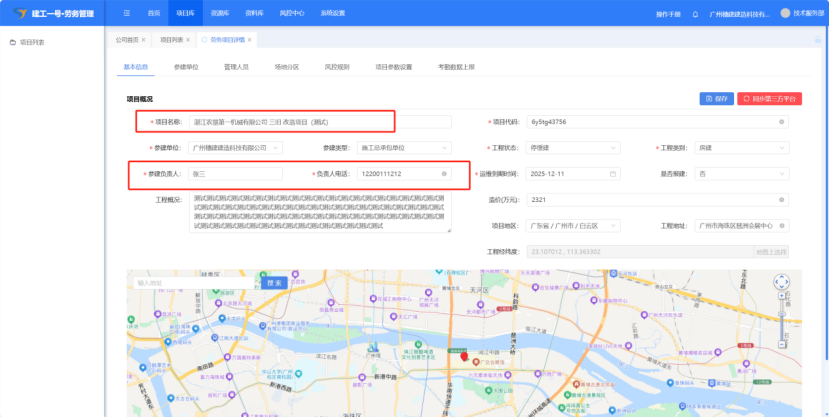
Task: Click the red location marker on the map
Action: [463, 355]
